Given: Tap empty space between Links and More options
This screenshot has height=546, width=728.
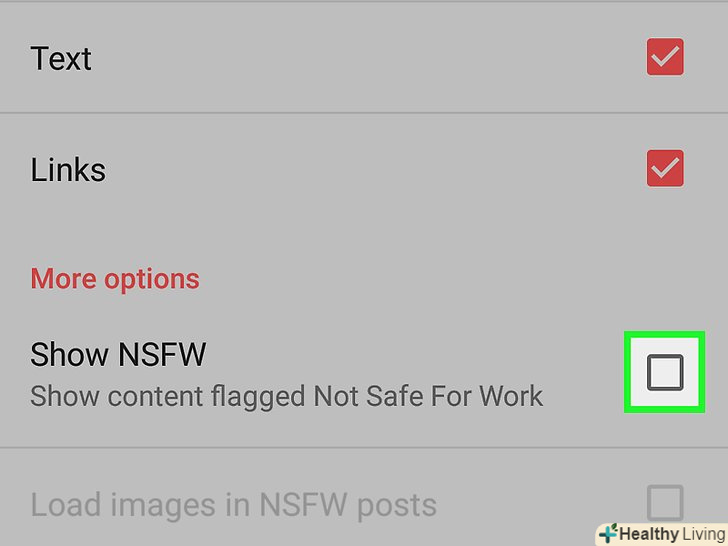Looking at the screenshot, I should tap(364, 225).
